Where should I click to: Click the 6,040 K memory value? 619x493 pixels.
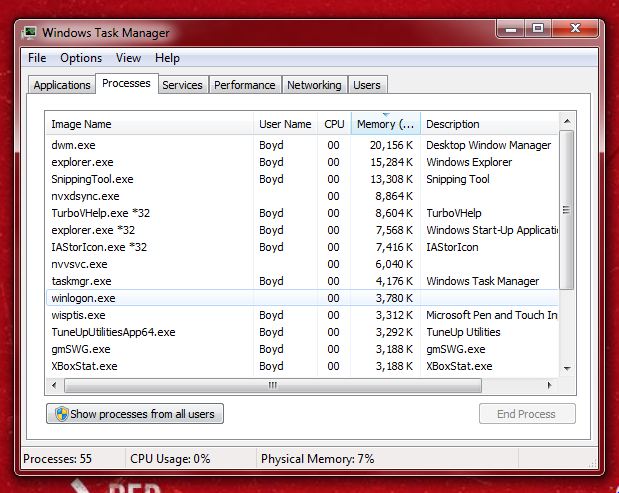pyautogui.click(x=394, y=264)
